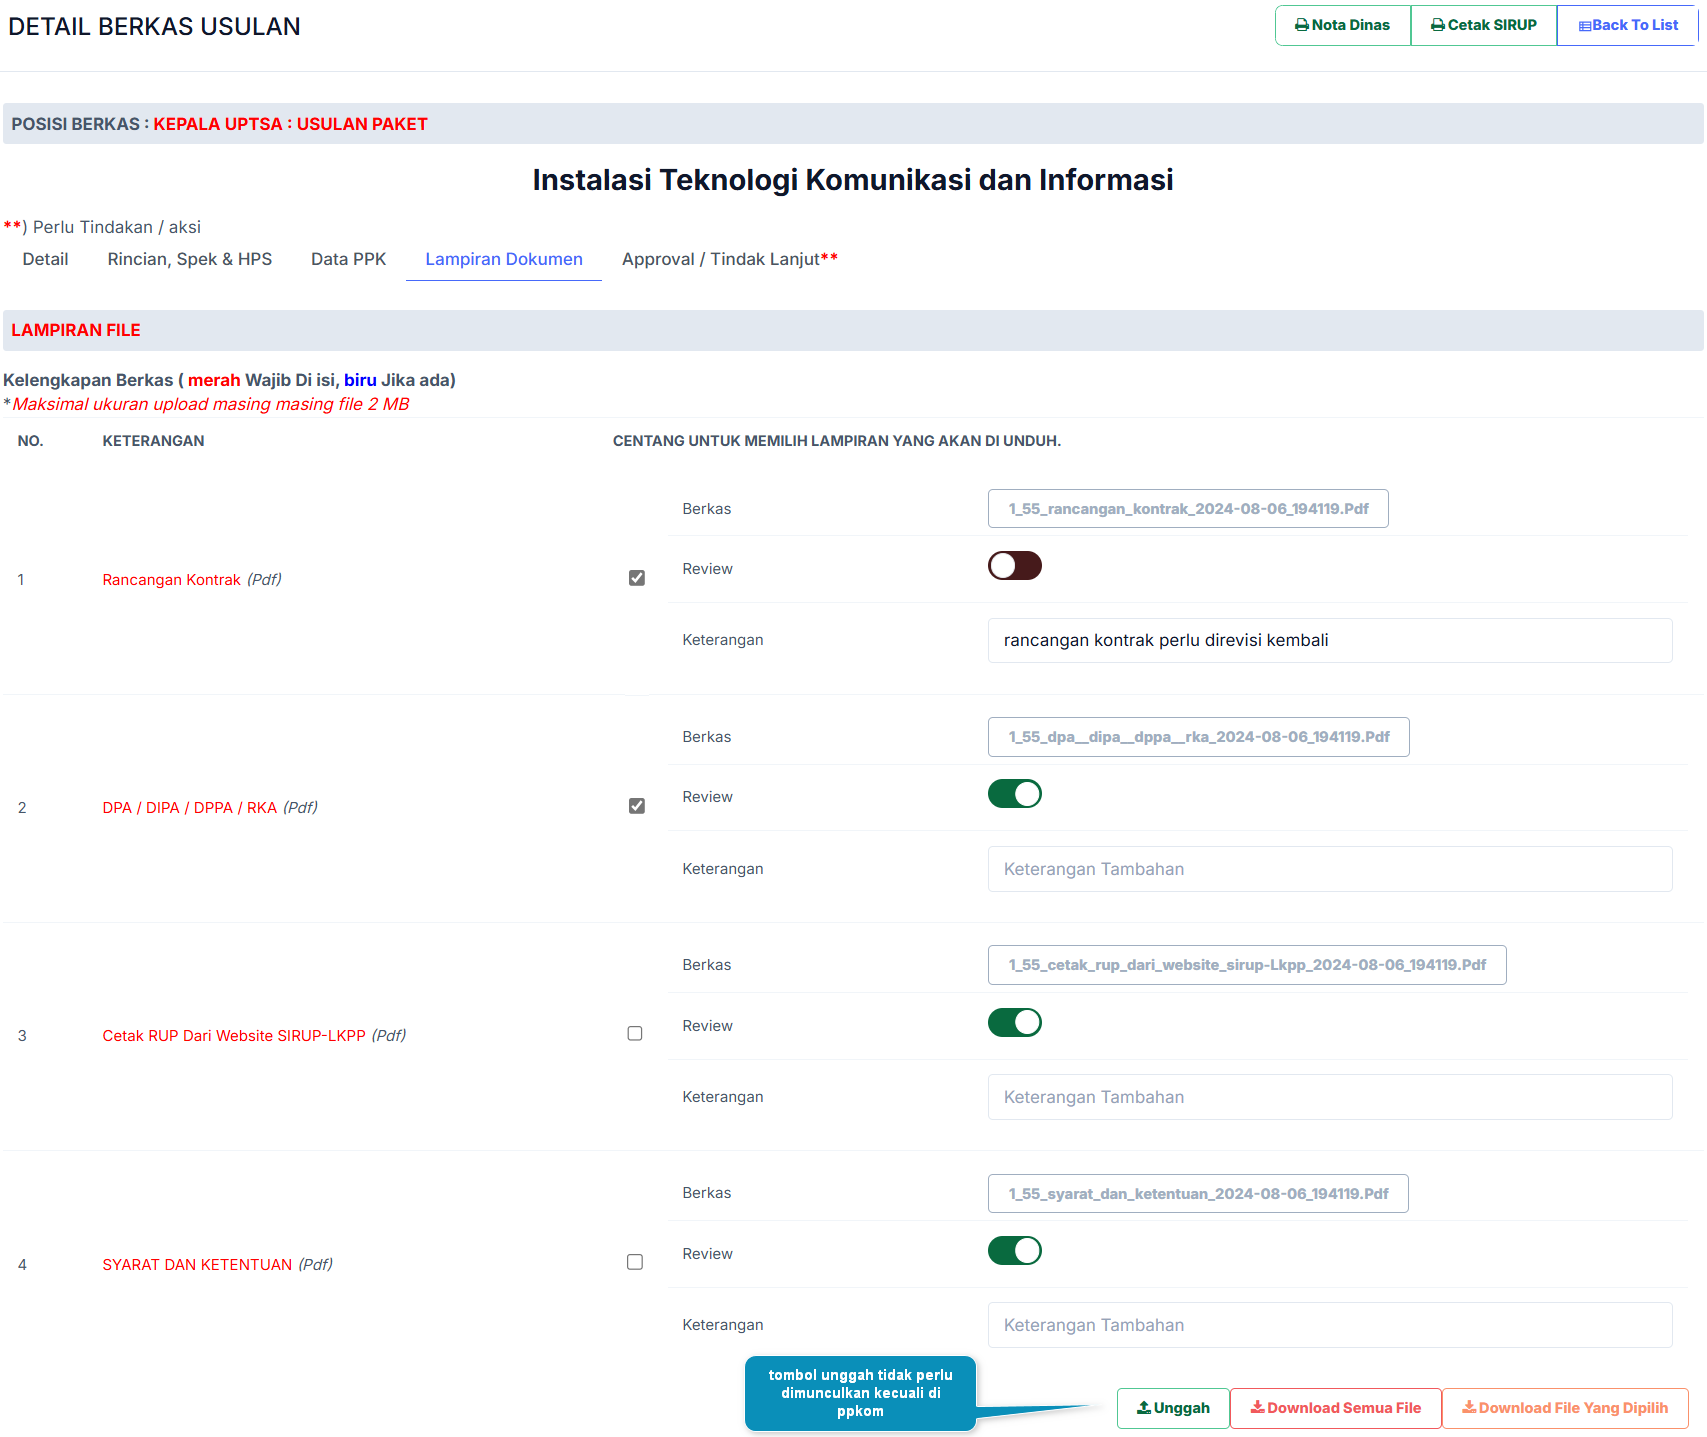
Task: Open the Approval / Tindak Lanjut tab
Action: point(729,259)
